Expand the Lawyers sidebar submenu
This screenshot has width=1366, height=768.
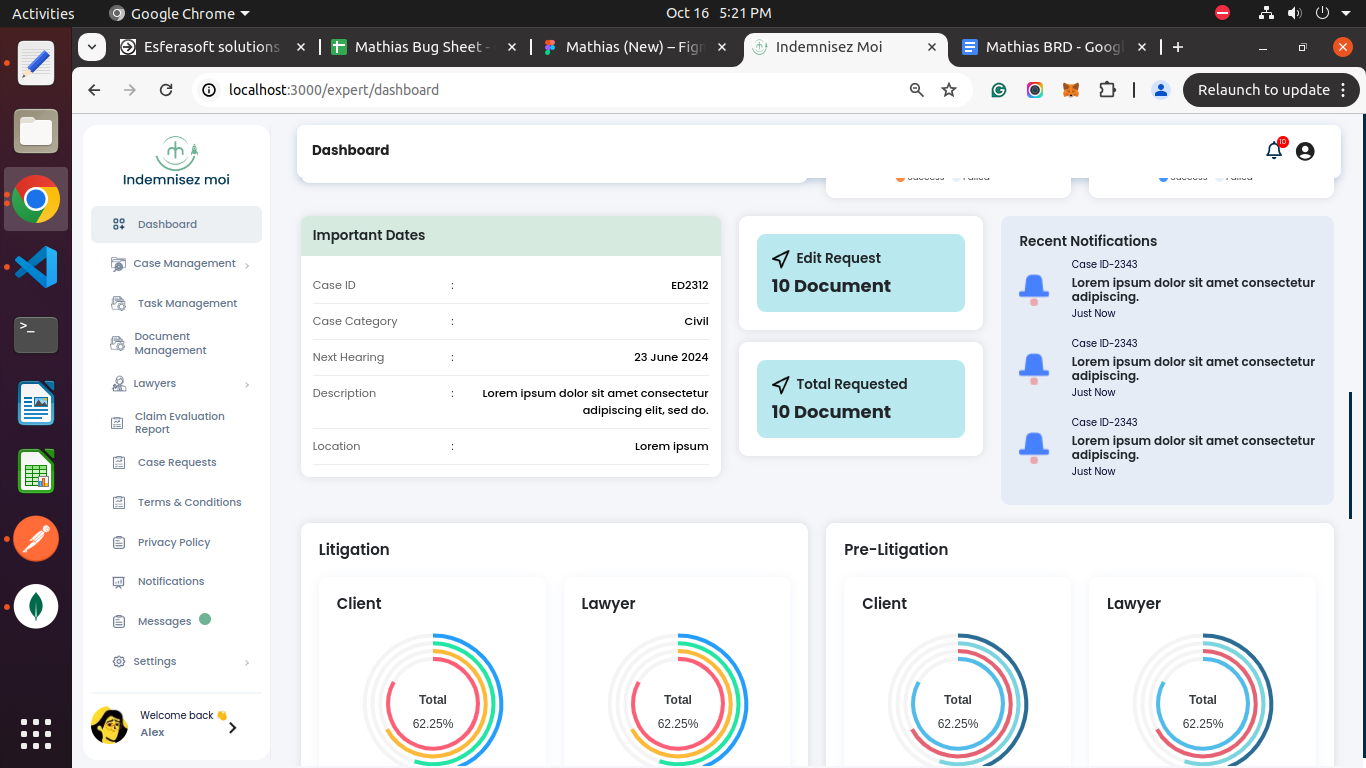(246, 384)
